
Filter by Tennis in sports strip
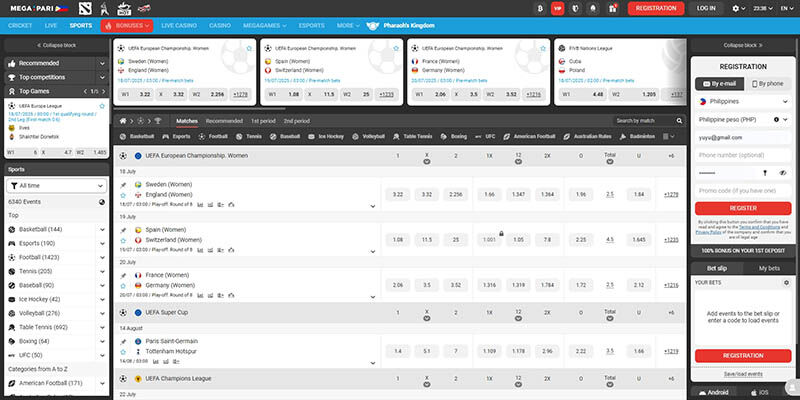tap(248, 137)
